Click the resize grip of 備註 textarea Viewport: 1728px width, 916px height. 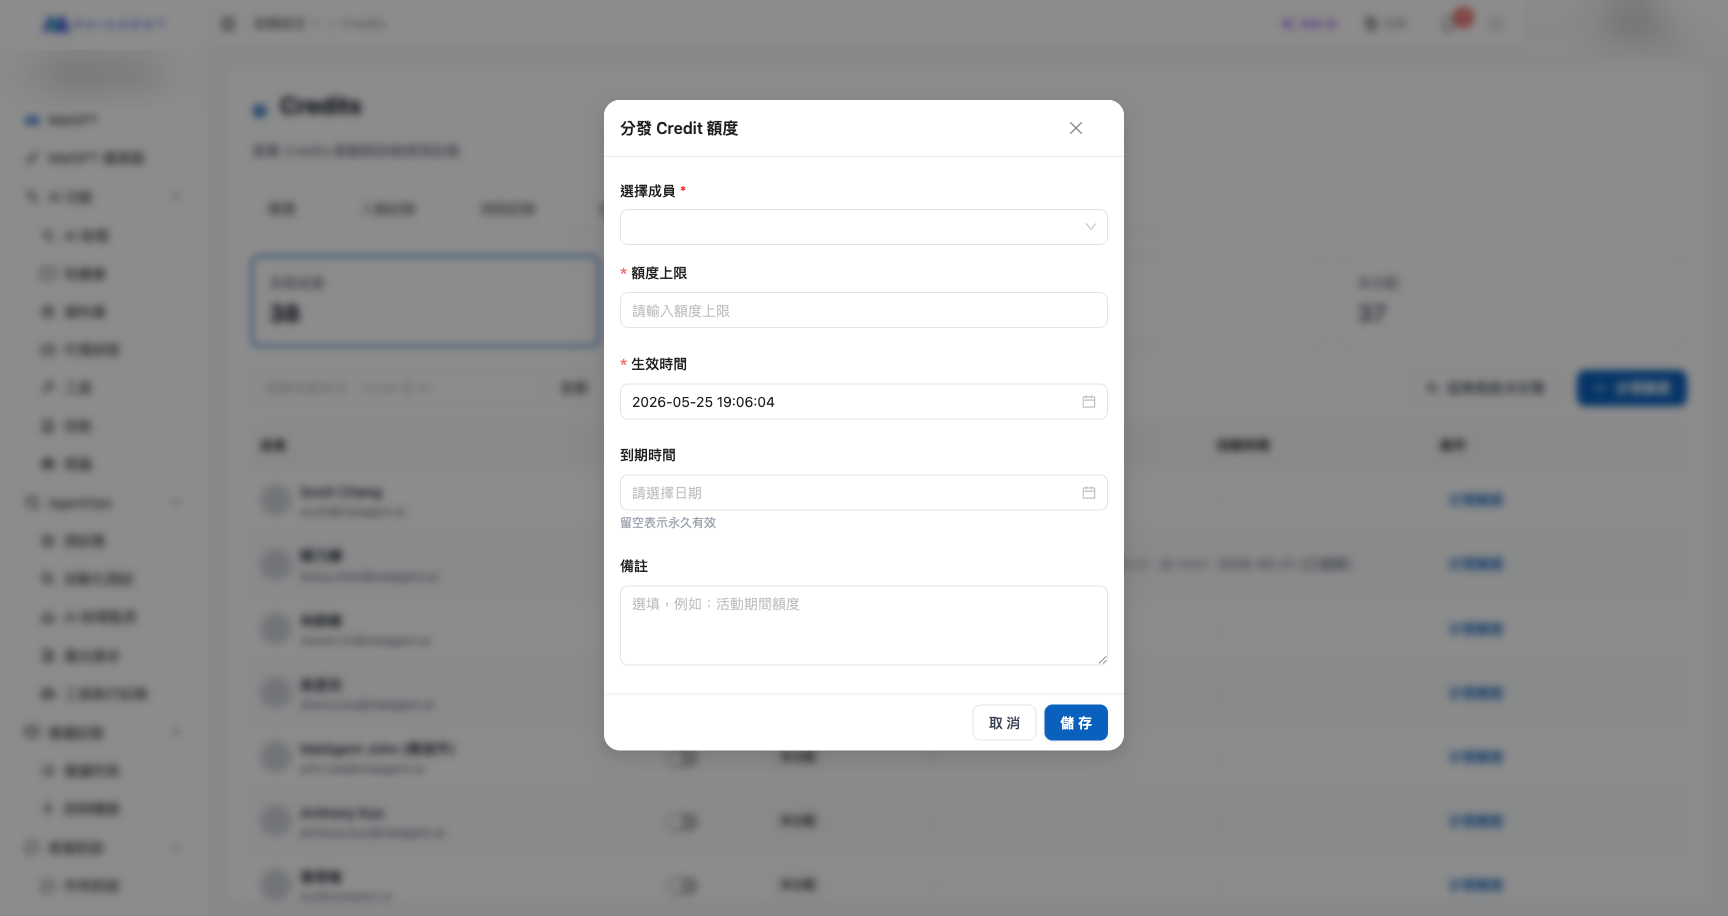point(1102,660)
